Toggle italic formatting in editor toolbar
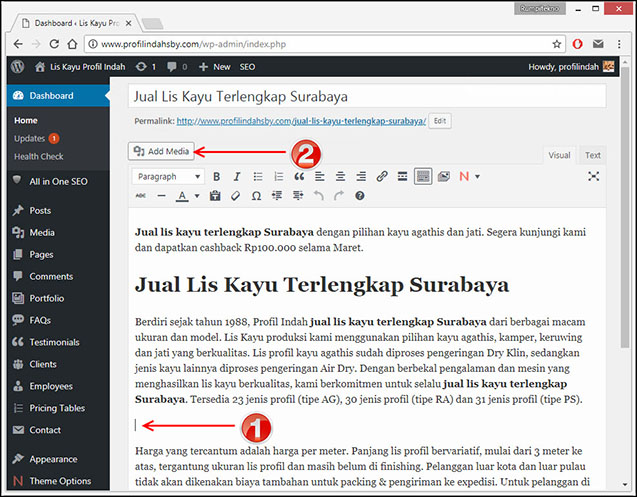 point(237,176)
